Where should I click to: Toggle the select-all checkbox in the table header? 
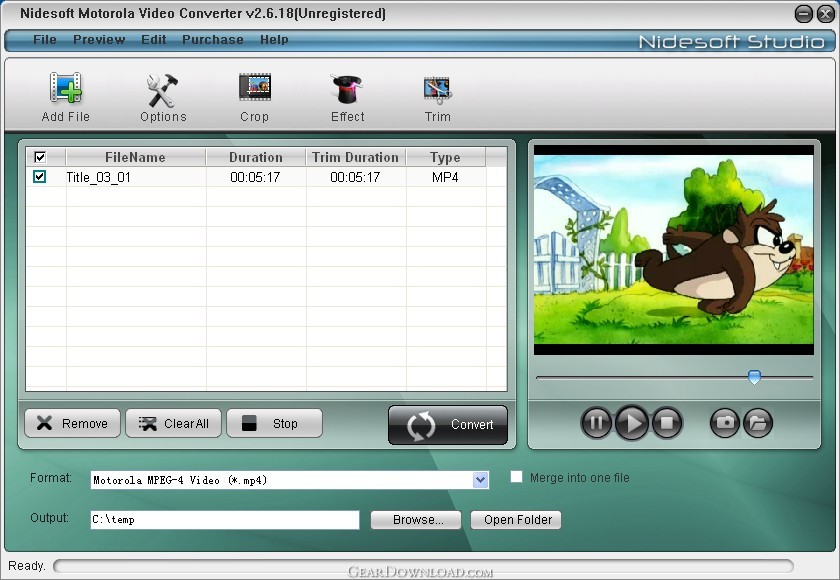(x=40, y=157)
